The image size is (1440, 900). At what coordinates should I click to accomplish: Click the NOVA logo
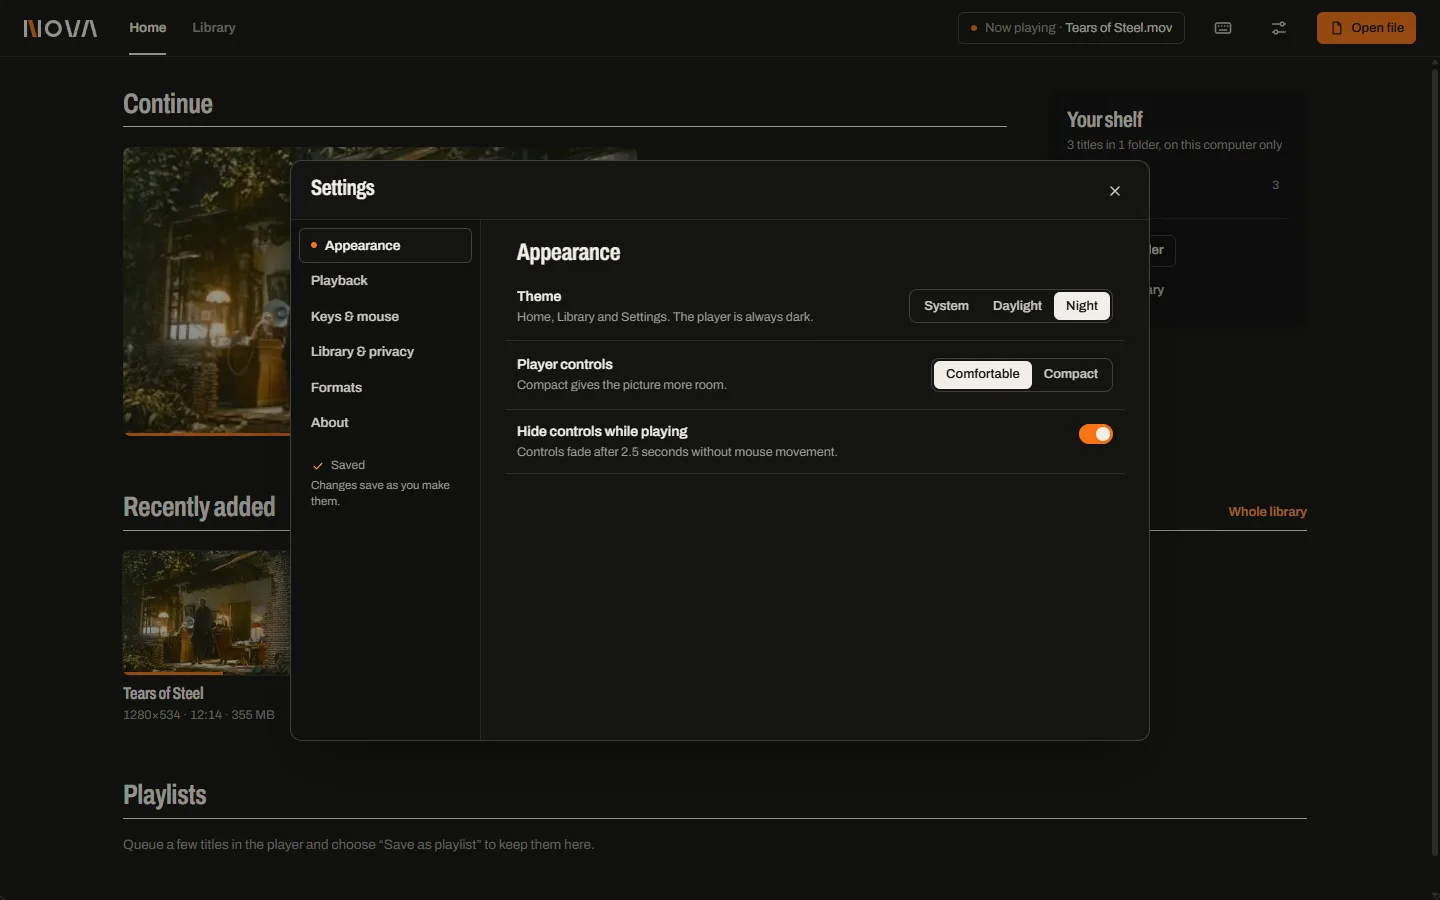click(x=60, y=28)
